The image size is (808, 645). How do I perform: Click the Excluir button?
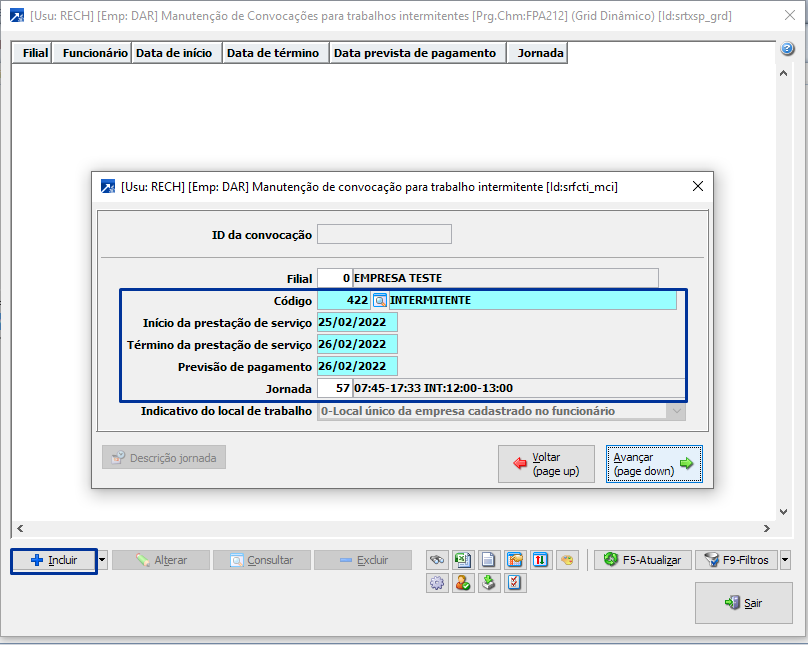click(363, 560)
